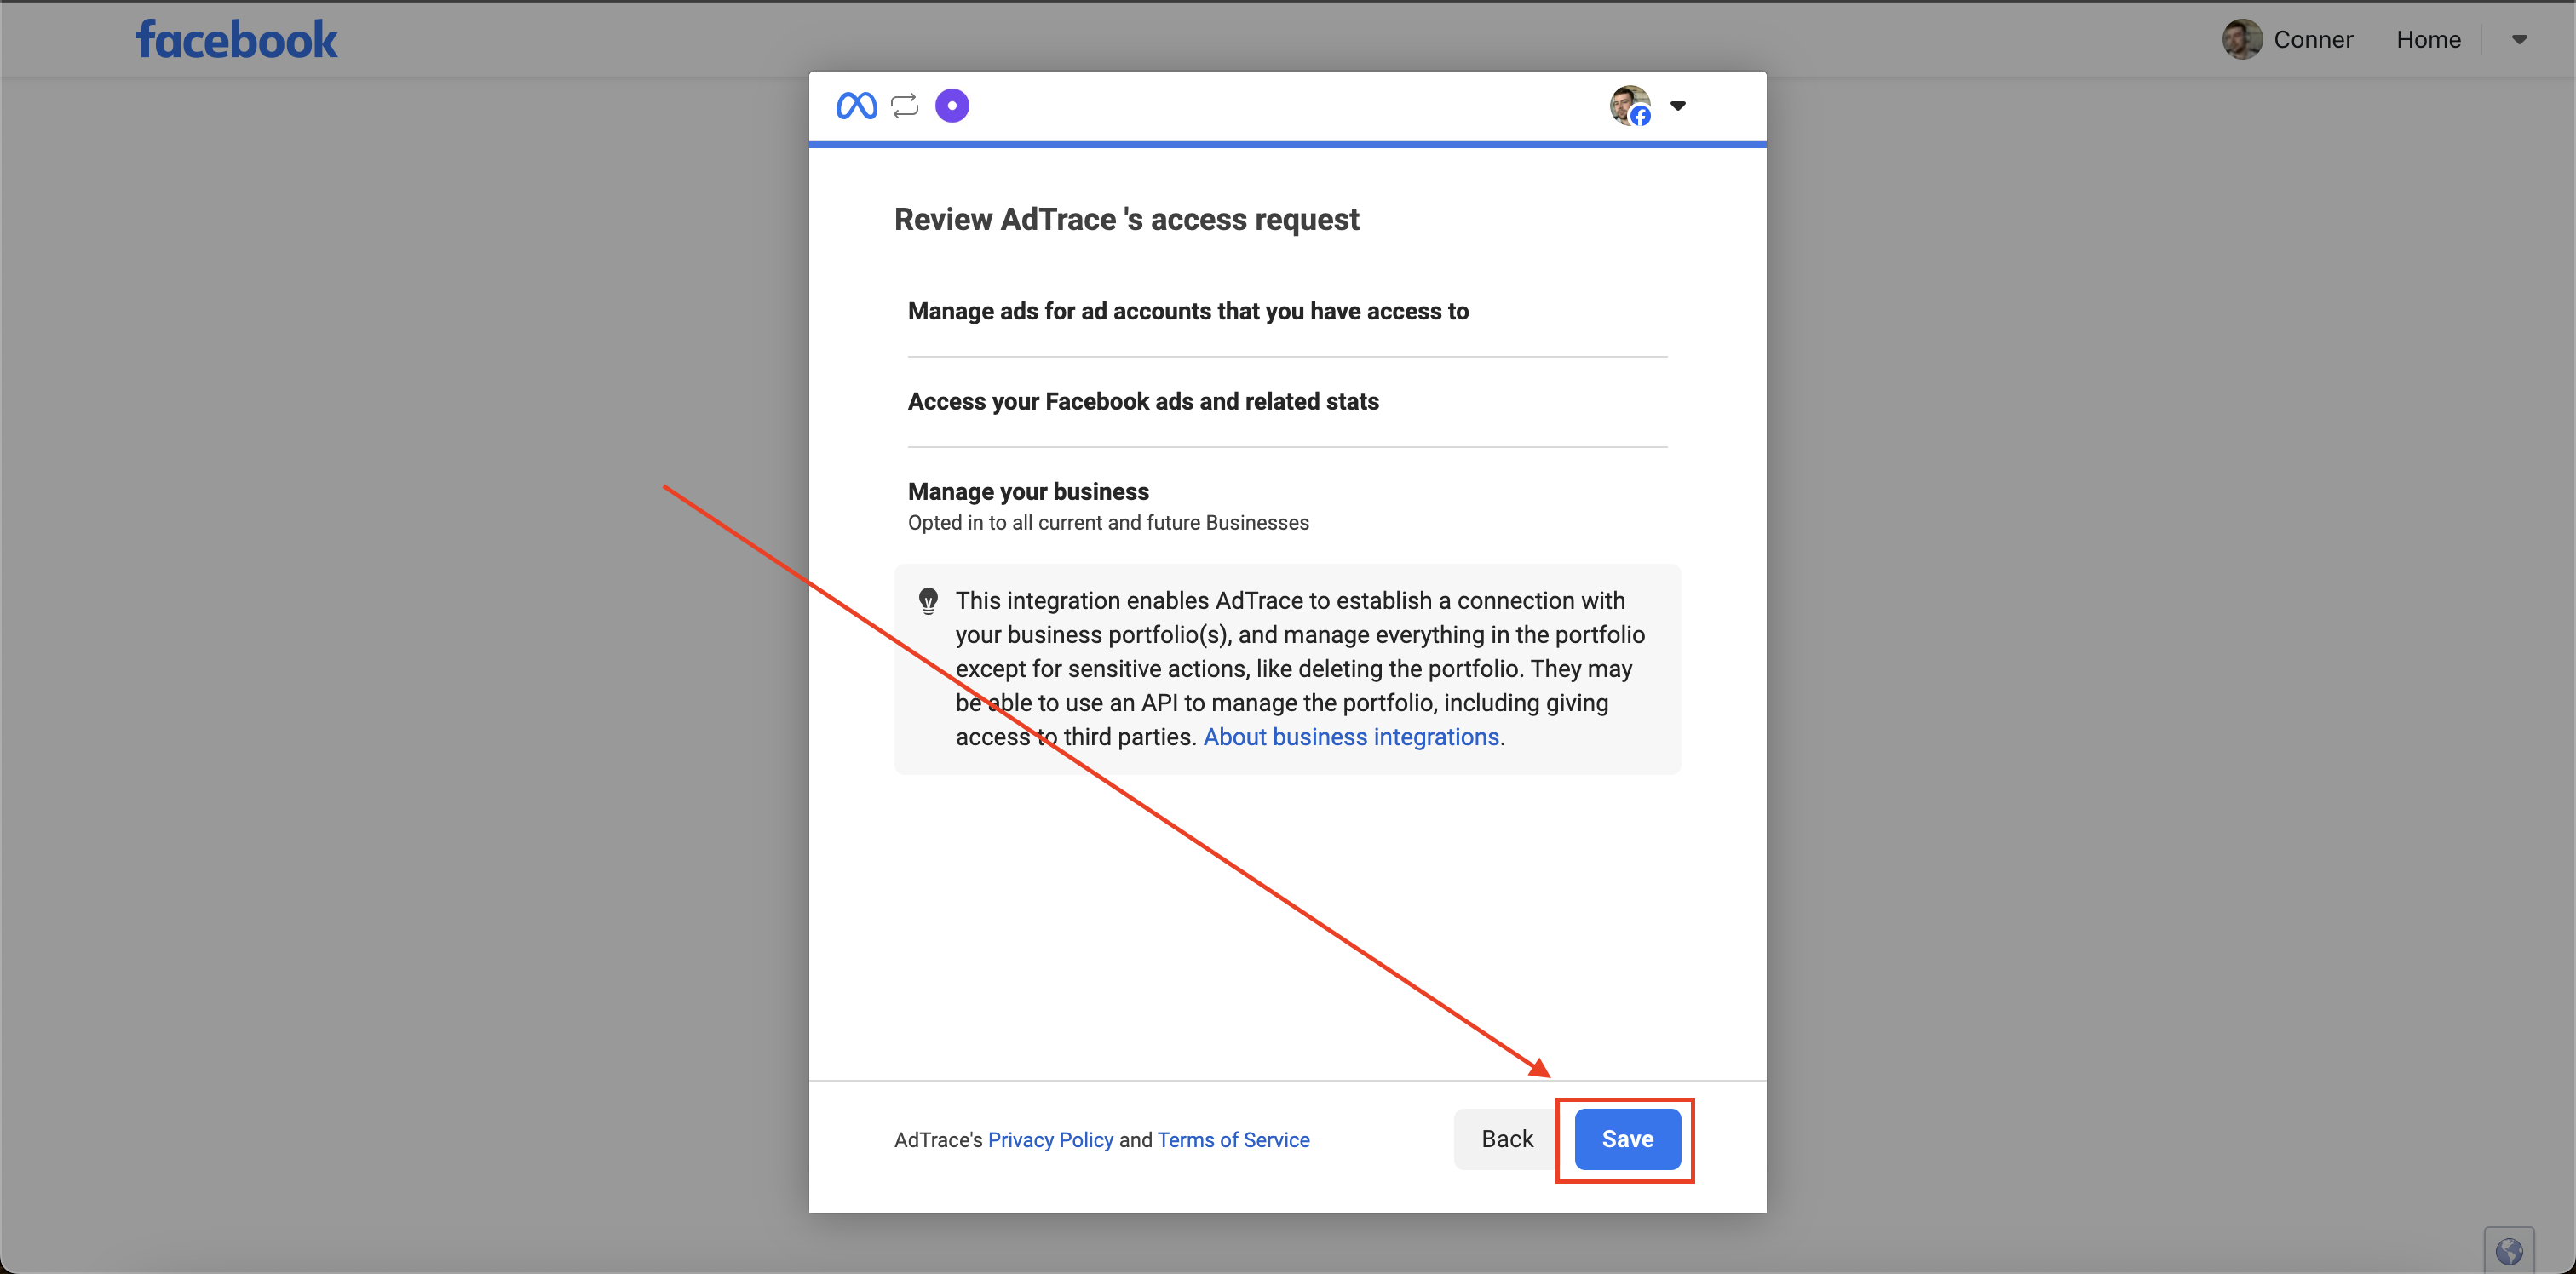This screenshot has height=1274, width=2576.
Task: Open Conner profile name link
Action: (2313, 39)
